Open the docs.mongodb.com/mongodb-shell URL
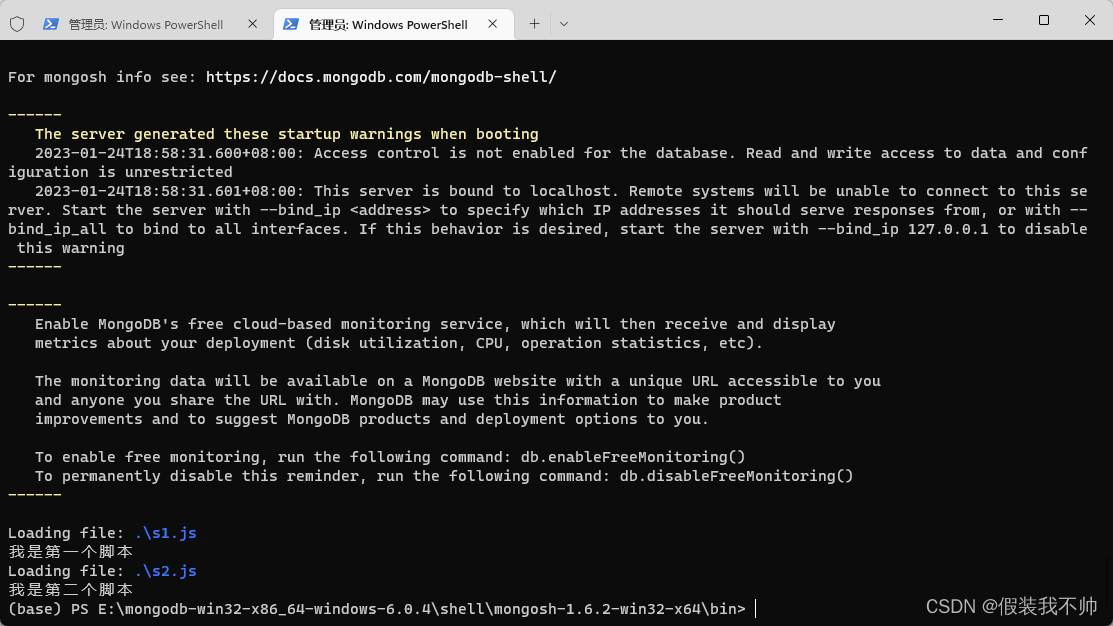Image resolution: width=1113 pixels, height=626 pixels. click(x=381, y=77)
